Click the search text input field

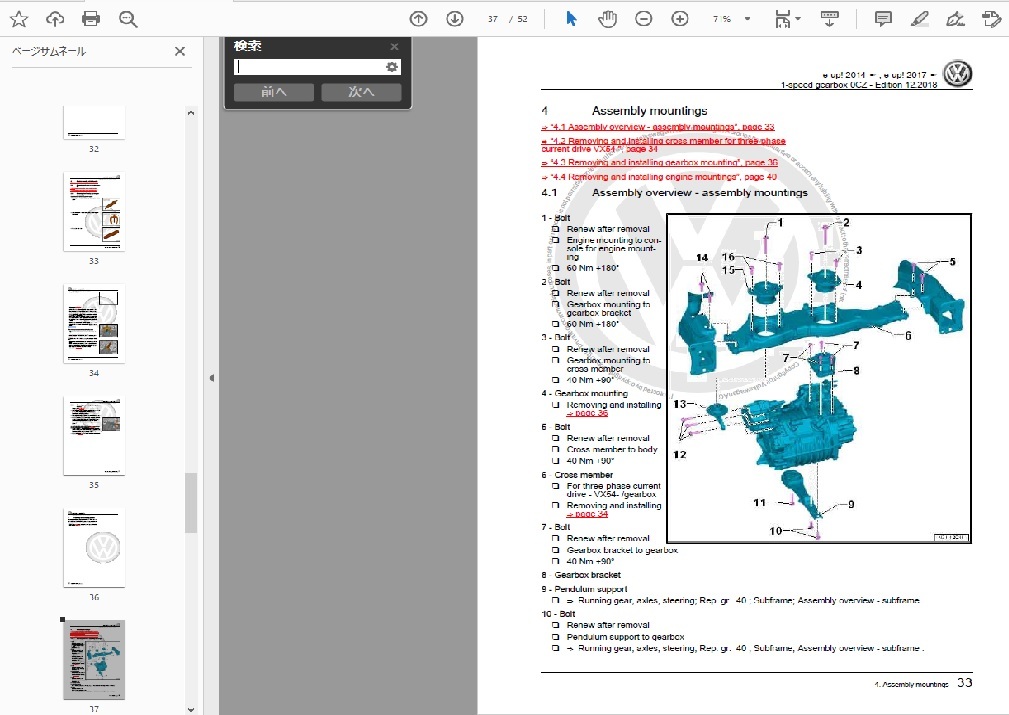(x=308, y=67)
